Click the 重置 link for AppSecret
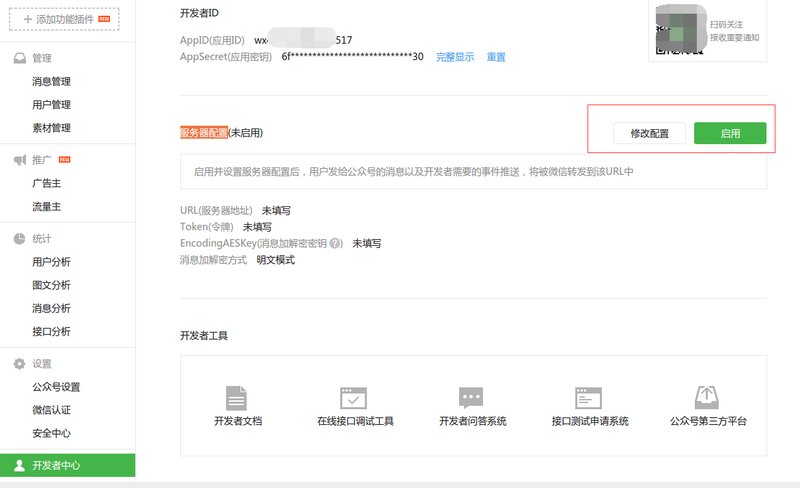 [496, 57]
